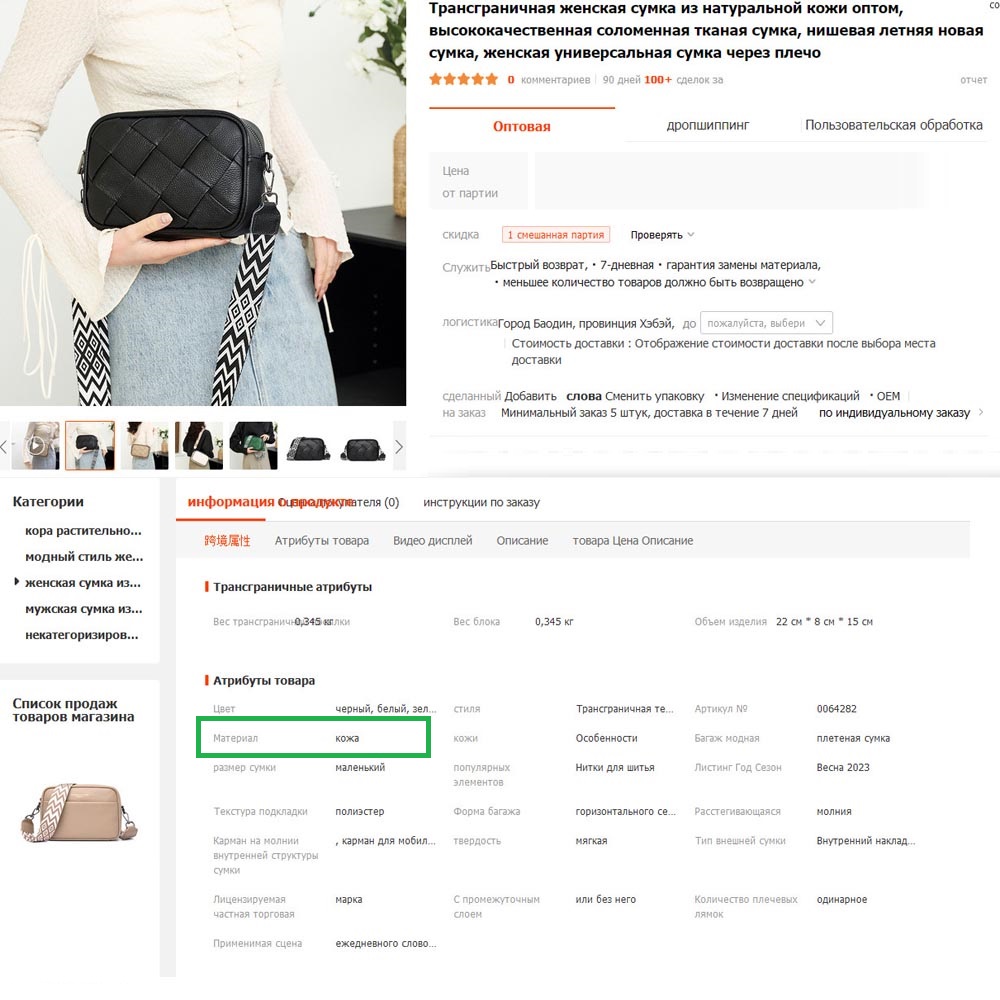The width and height of the screenshot is (1000, 1000).
Task: Jump to Видео дисплей section
Action: [432, 541]
